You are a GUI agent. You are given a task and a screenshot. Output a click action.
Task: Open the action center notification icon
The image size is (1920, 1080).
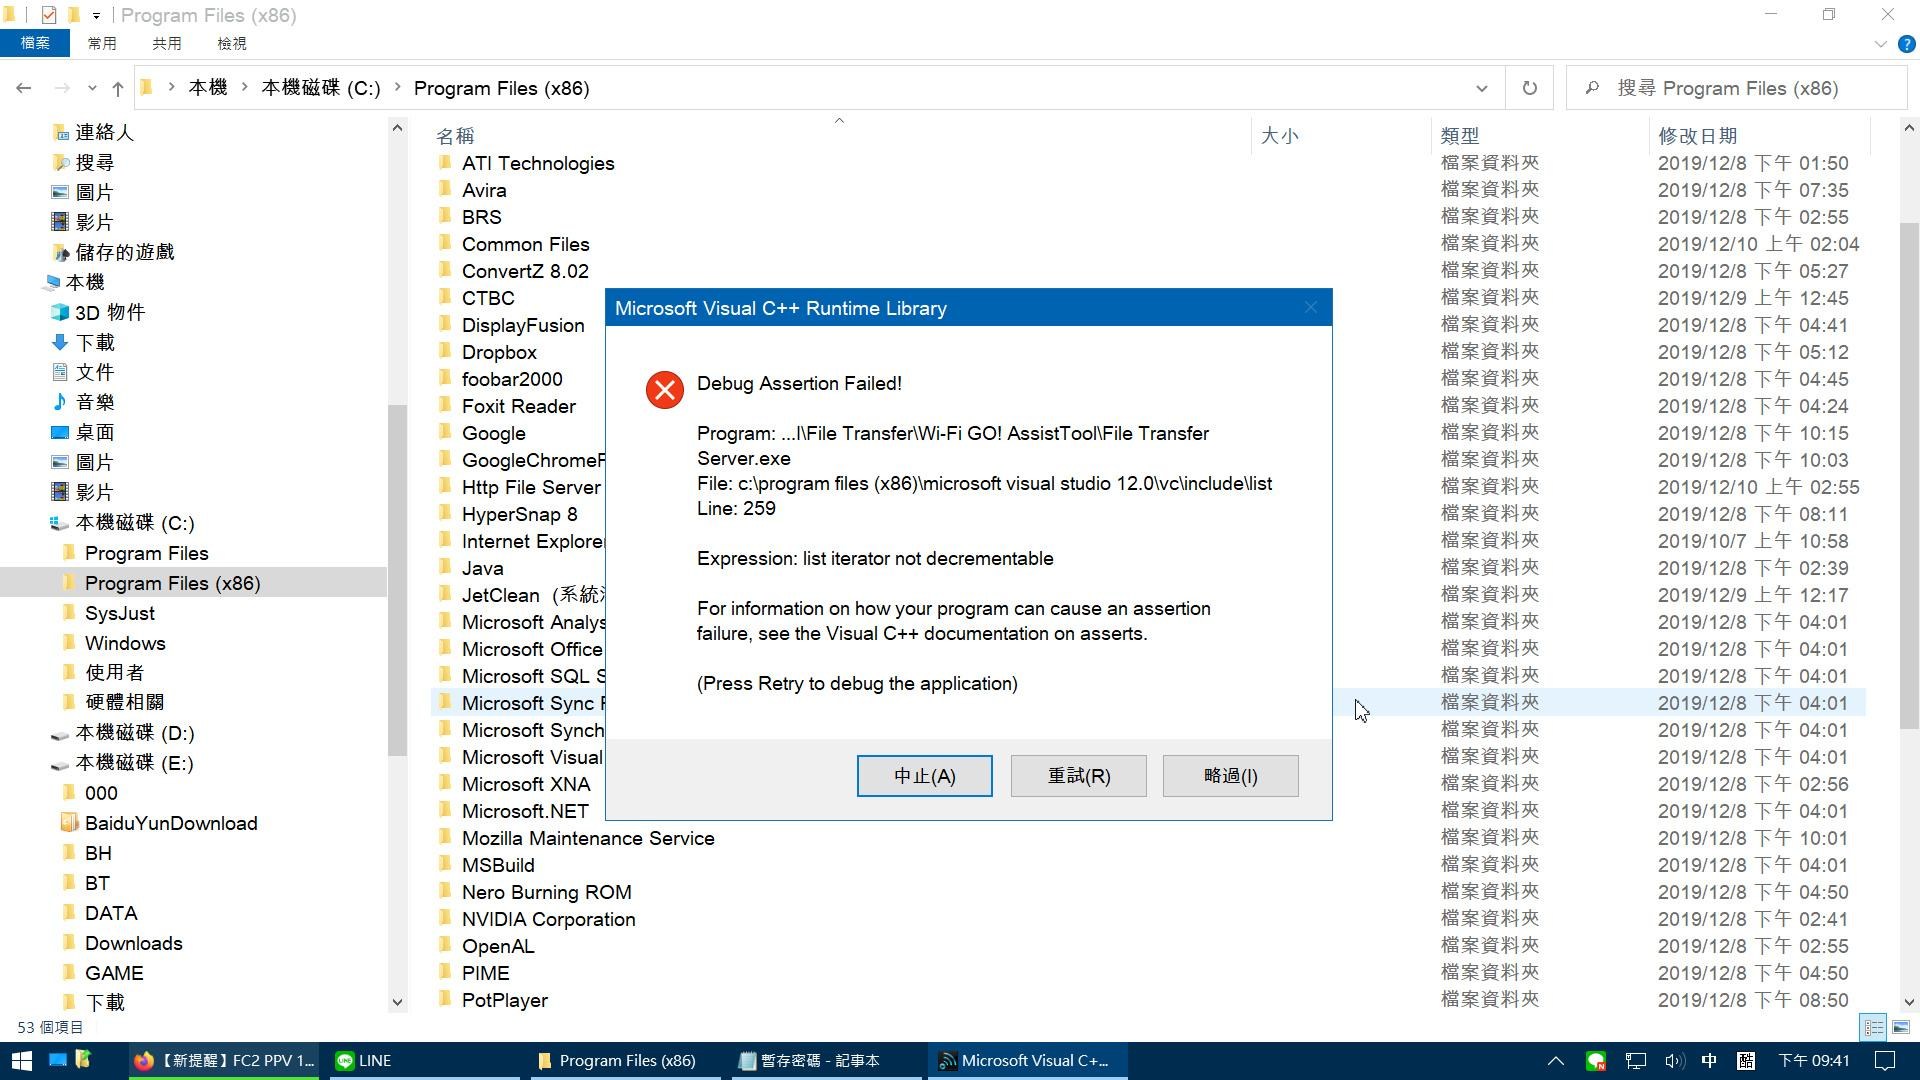point(1884,1060)
